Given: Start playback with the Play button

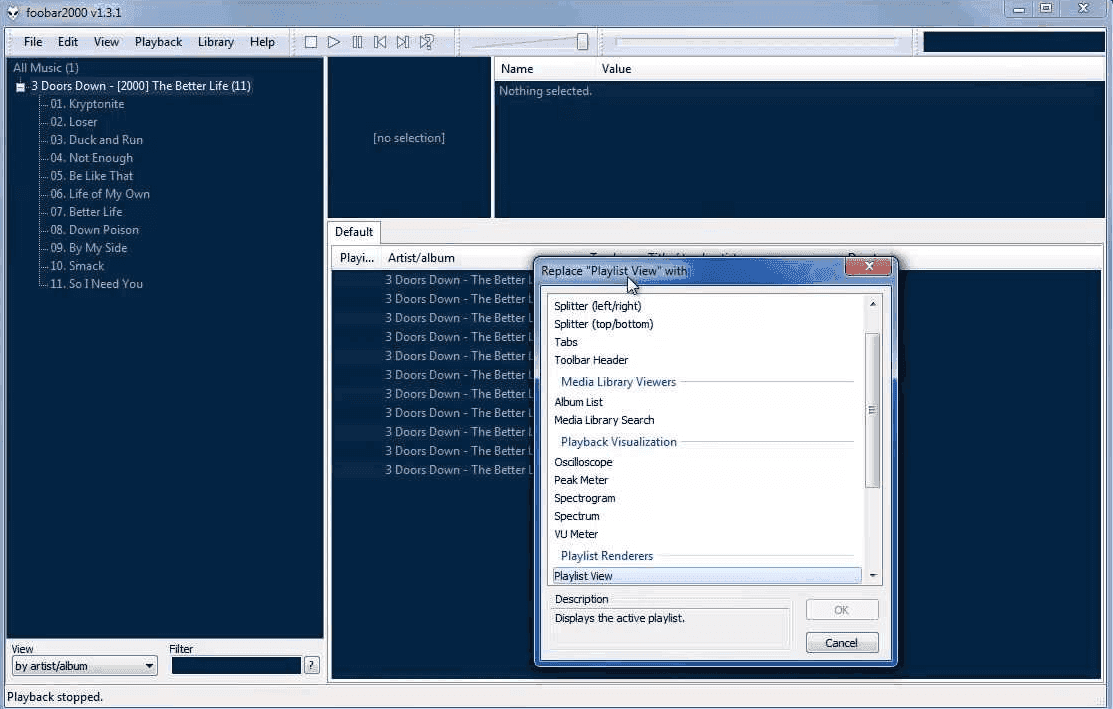Looking at the screenshot, I should [x=334, y=42].
